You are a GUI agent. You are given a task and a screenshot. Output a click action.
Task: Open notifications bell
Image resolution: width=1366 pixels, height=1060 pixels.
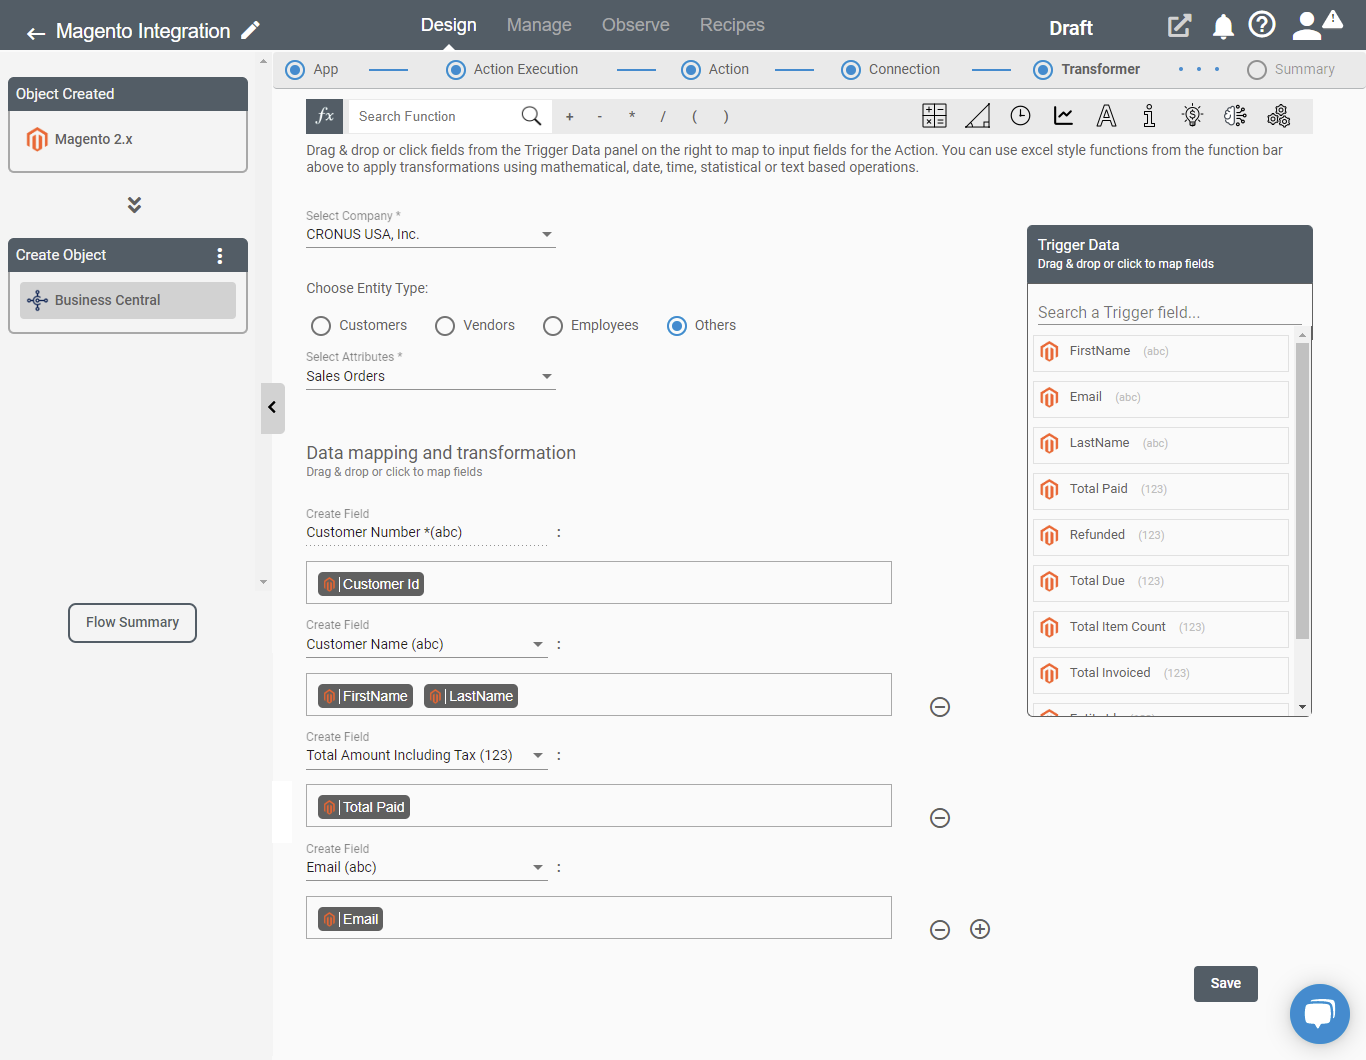[1223, 27]
